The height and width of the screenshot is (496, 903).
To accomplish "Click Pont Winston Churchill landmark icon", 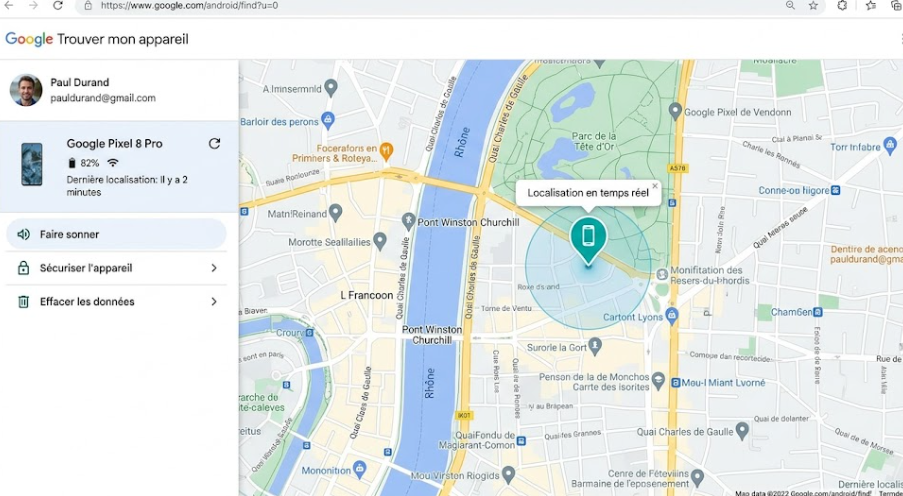I will 408,220.
